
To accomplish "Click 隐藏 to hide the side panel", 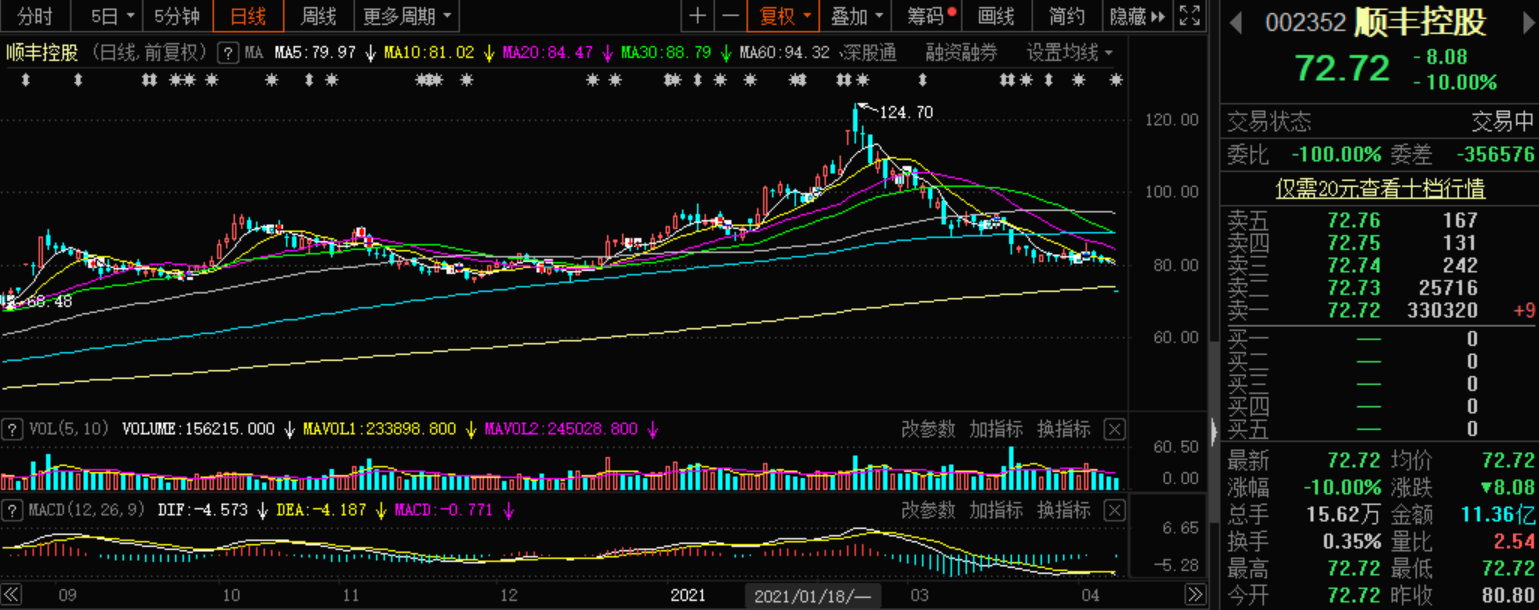I will coord(1137,16).
